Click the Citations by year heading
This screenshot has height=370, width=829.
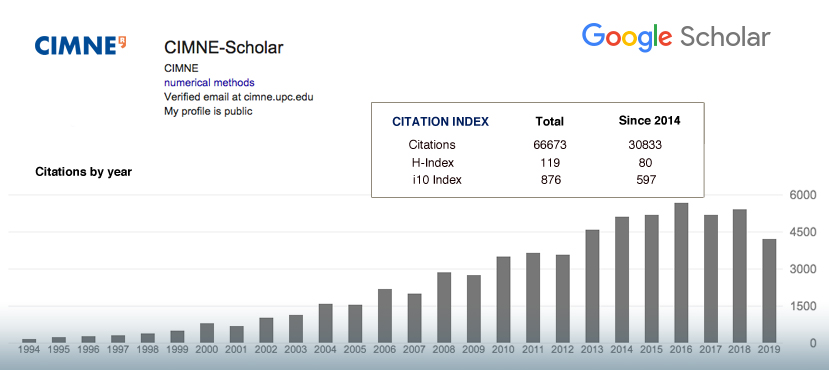84,172
